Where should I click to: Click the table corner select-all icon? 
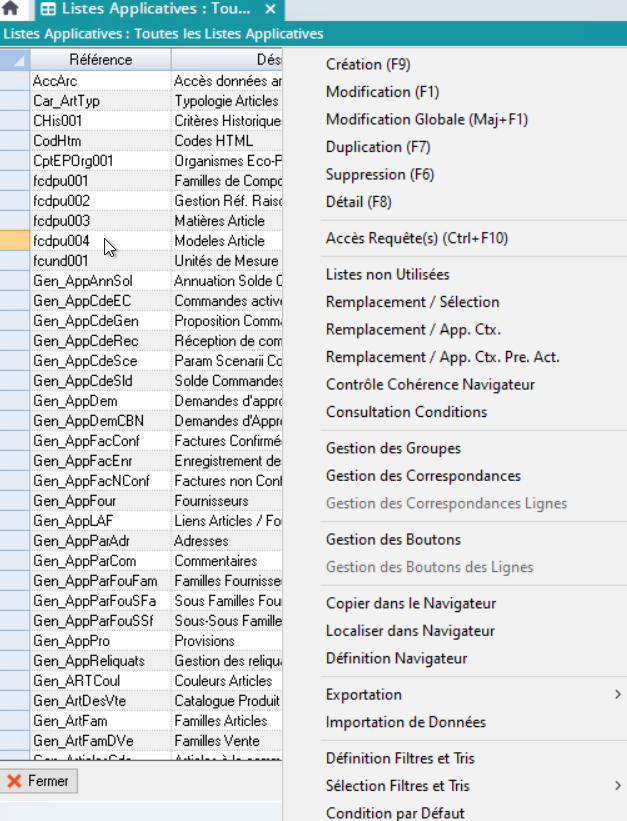pos(15,60)
